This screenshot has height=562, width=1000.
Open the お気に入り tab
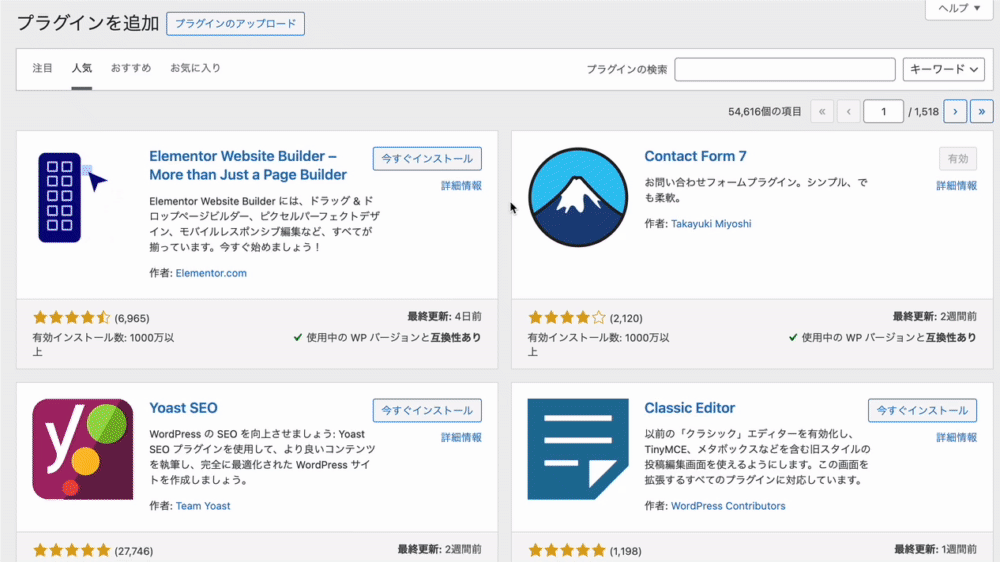pos(195,68)
